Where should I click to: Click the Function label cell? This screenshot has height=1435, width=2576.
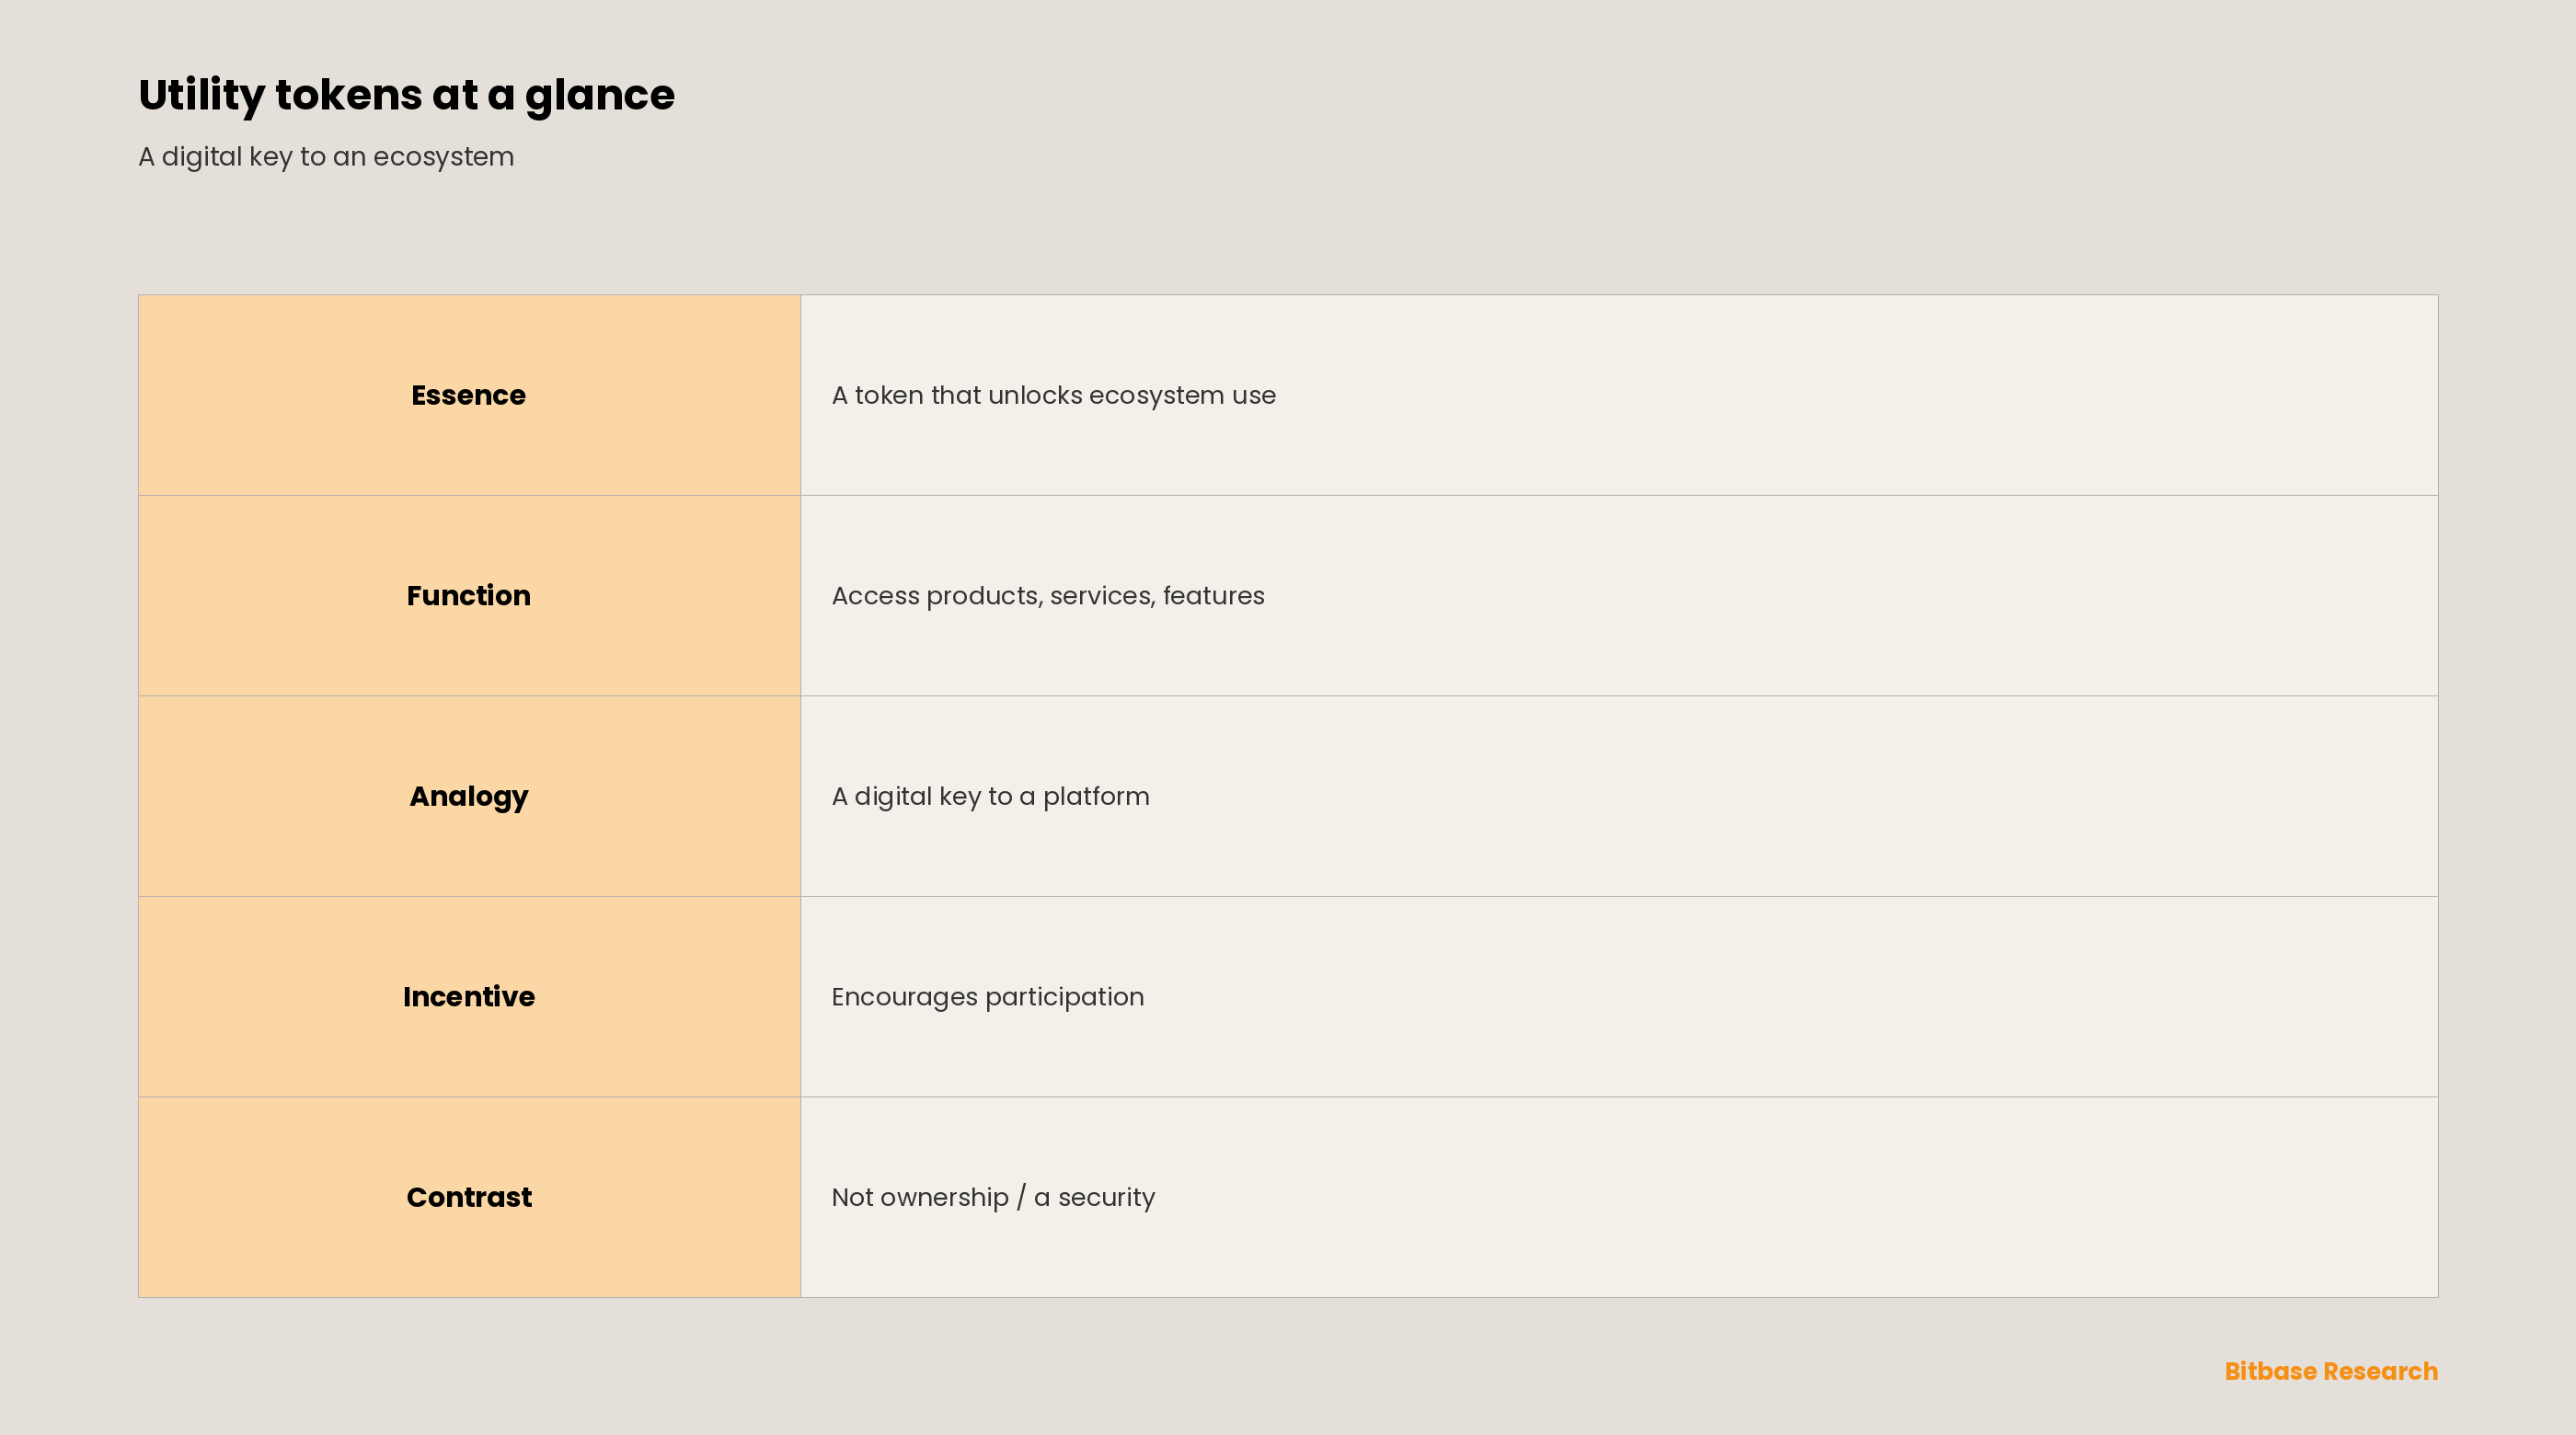pyautogui.click(x=469, y=596)
